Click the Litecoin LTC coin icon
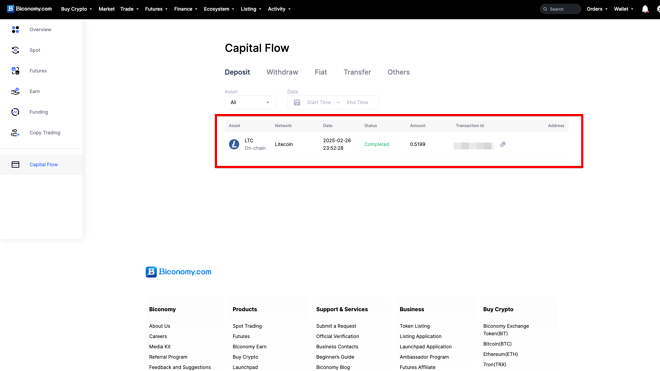Viewport: 660px width, 371px height. [x=234, y=144]
